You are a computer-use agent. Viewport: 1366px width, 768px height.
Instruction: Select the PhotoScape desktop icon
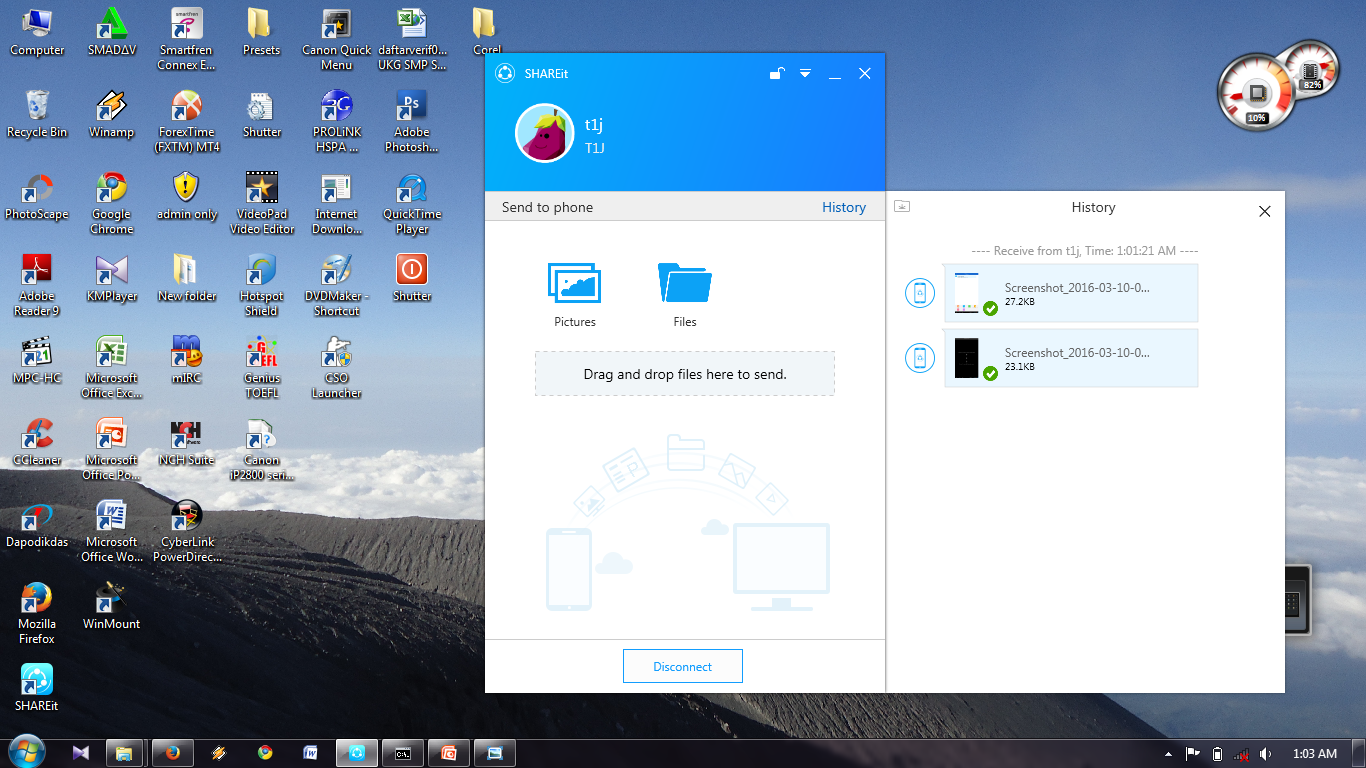[x=37, y=196]
